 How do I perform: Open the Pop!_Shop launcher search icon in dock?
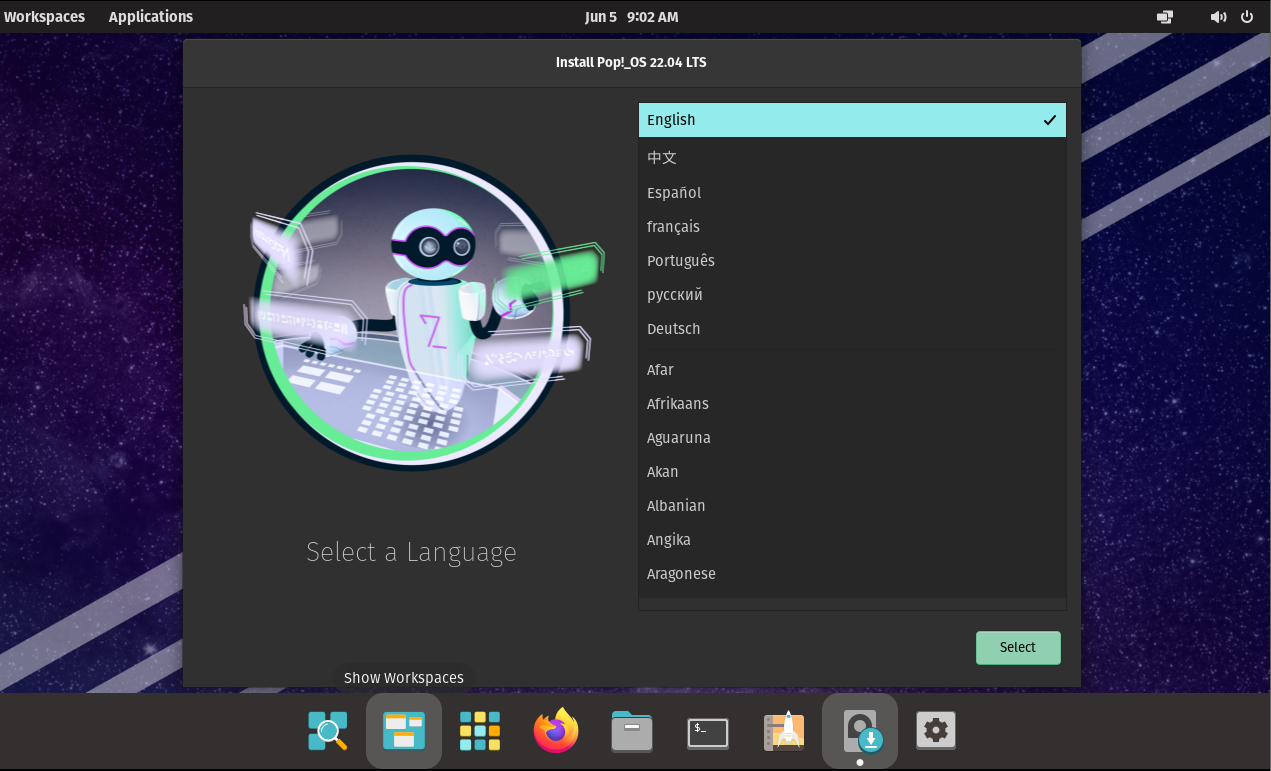coord(328,731)
